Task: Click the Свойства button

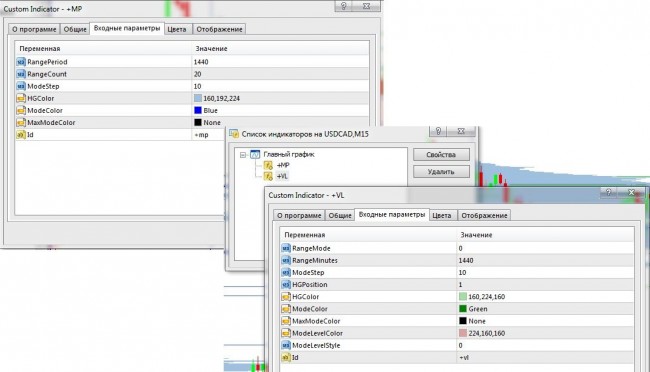Action: tap(441, 155)
